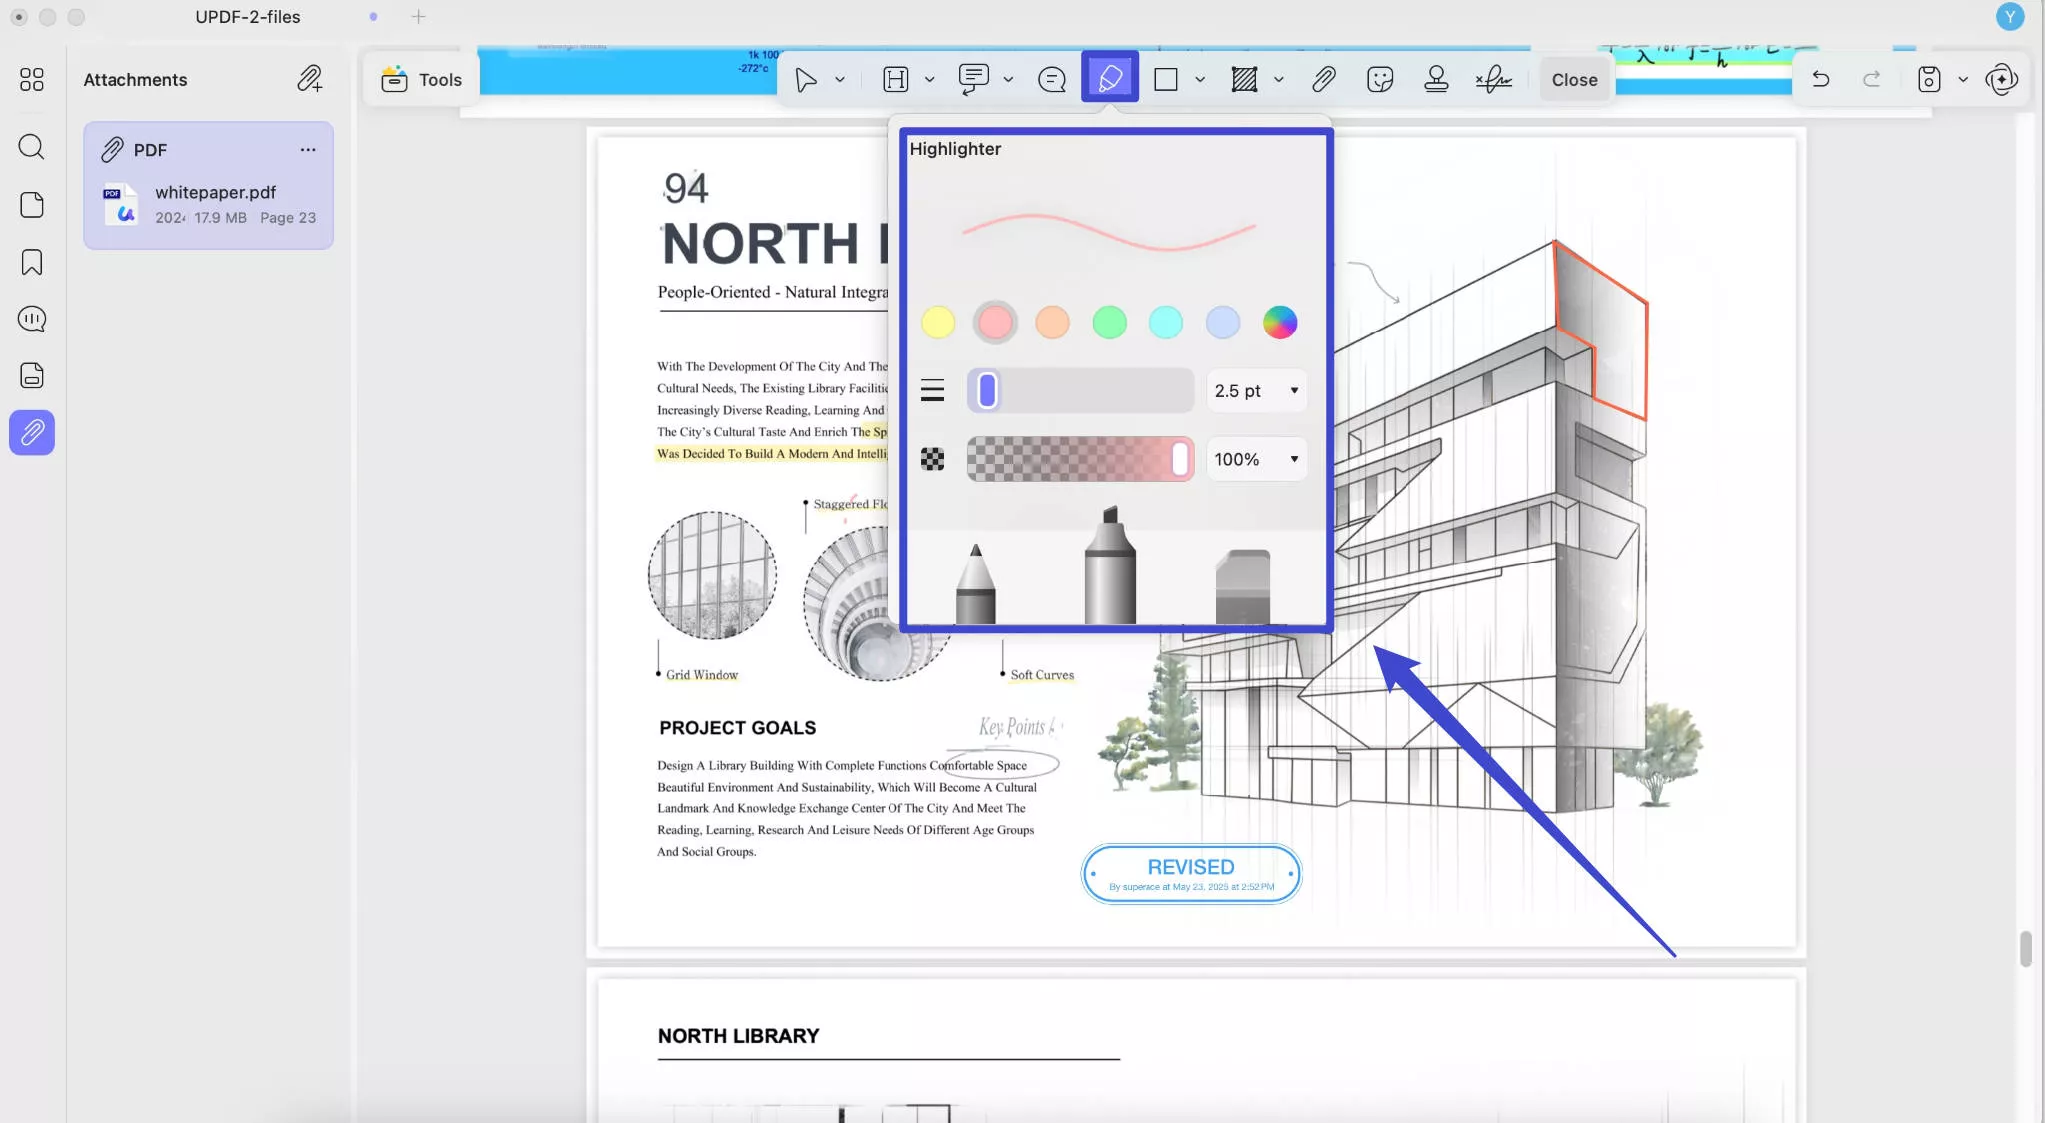Image resolution: width=2045 pixels, height=1123 pixels.
Task: Click the opacity slider
Action: coord(1080,459)
